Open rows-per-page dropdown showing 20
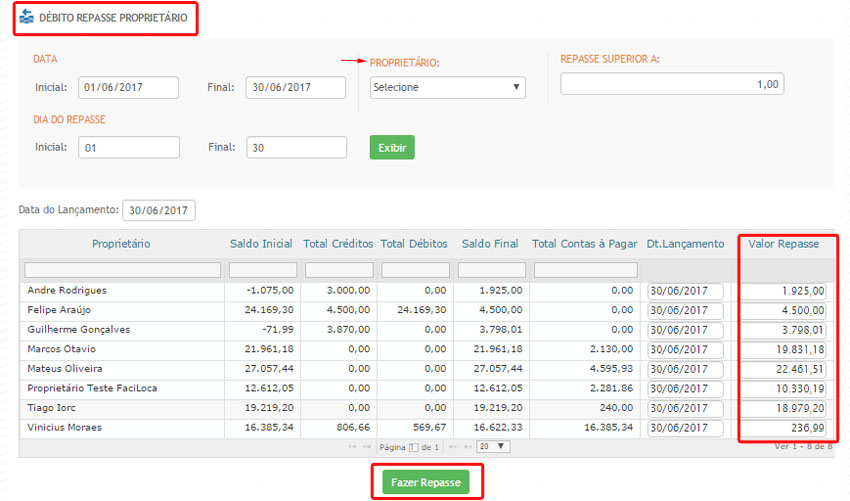This screenshot has height=501, width=850. coord(492,446)
